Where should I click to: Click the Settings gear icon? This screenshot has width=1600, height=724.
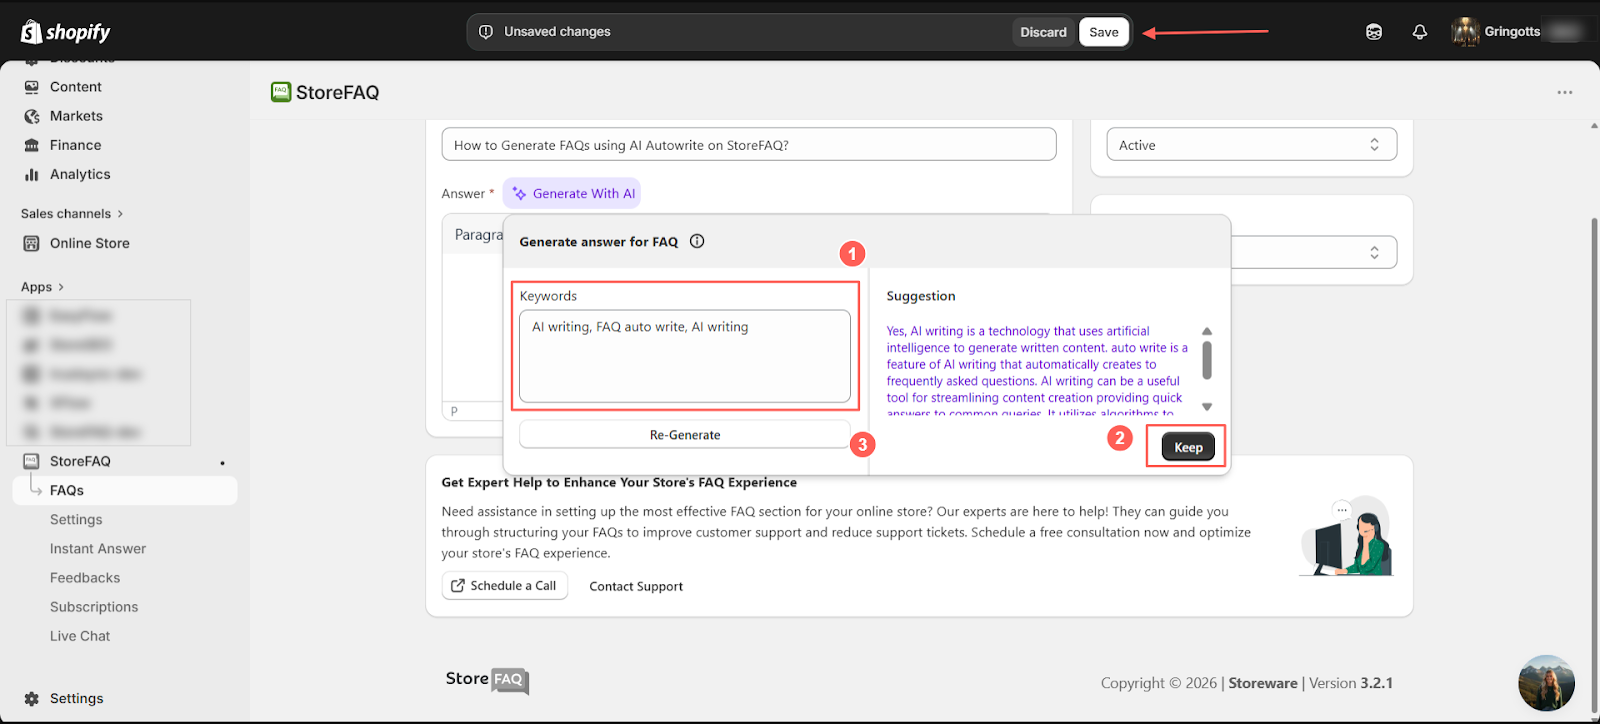click(32, 698)
